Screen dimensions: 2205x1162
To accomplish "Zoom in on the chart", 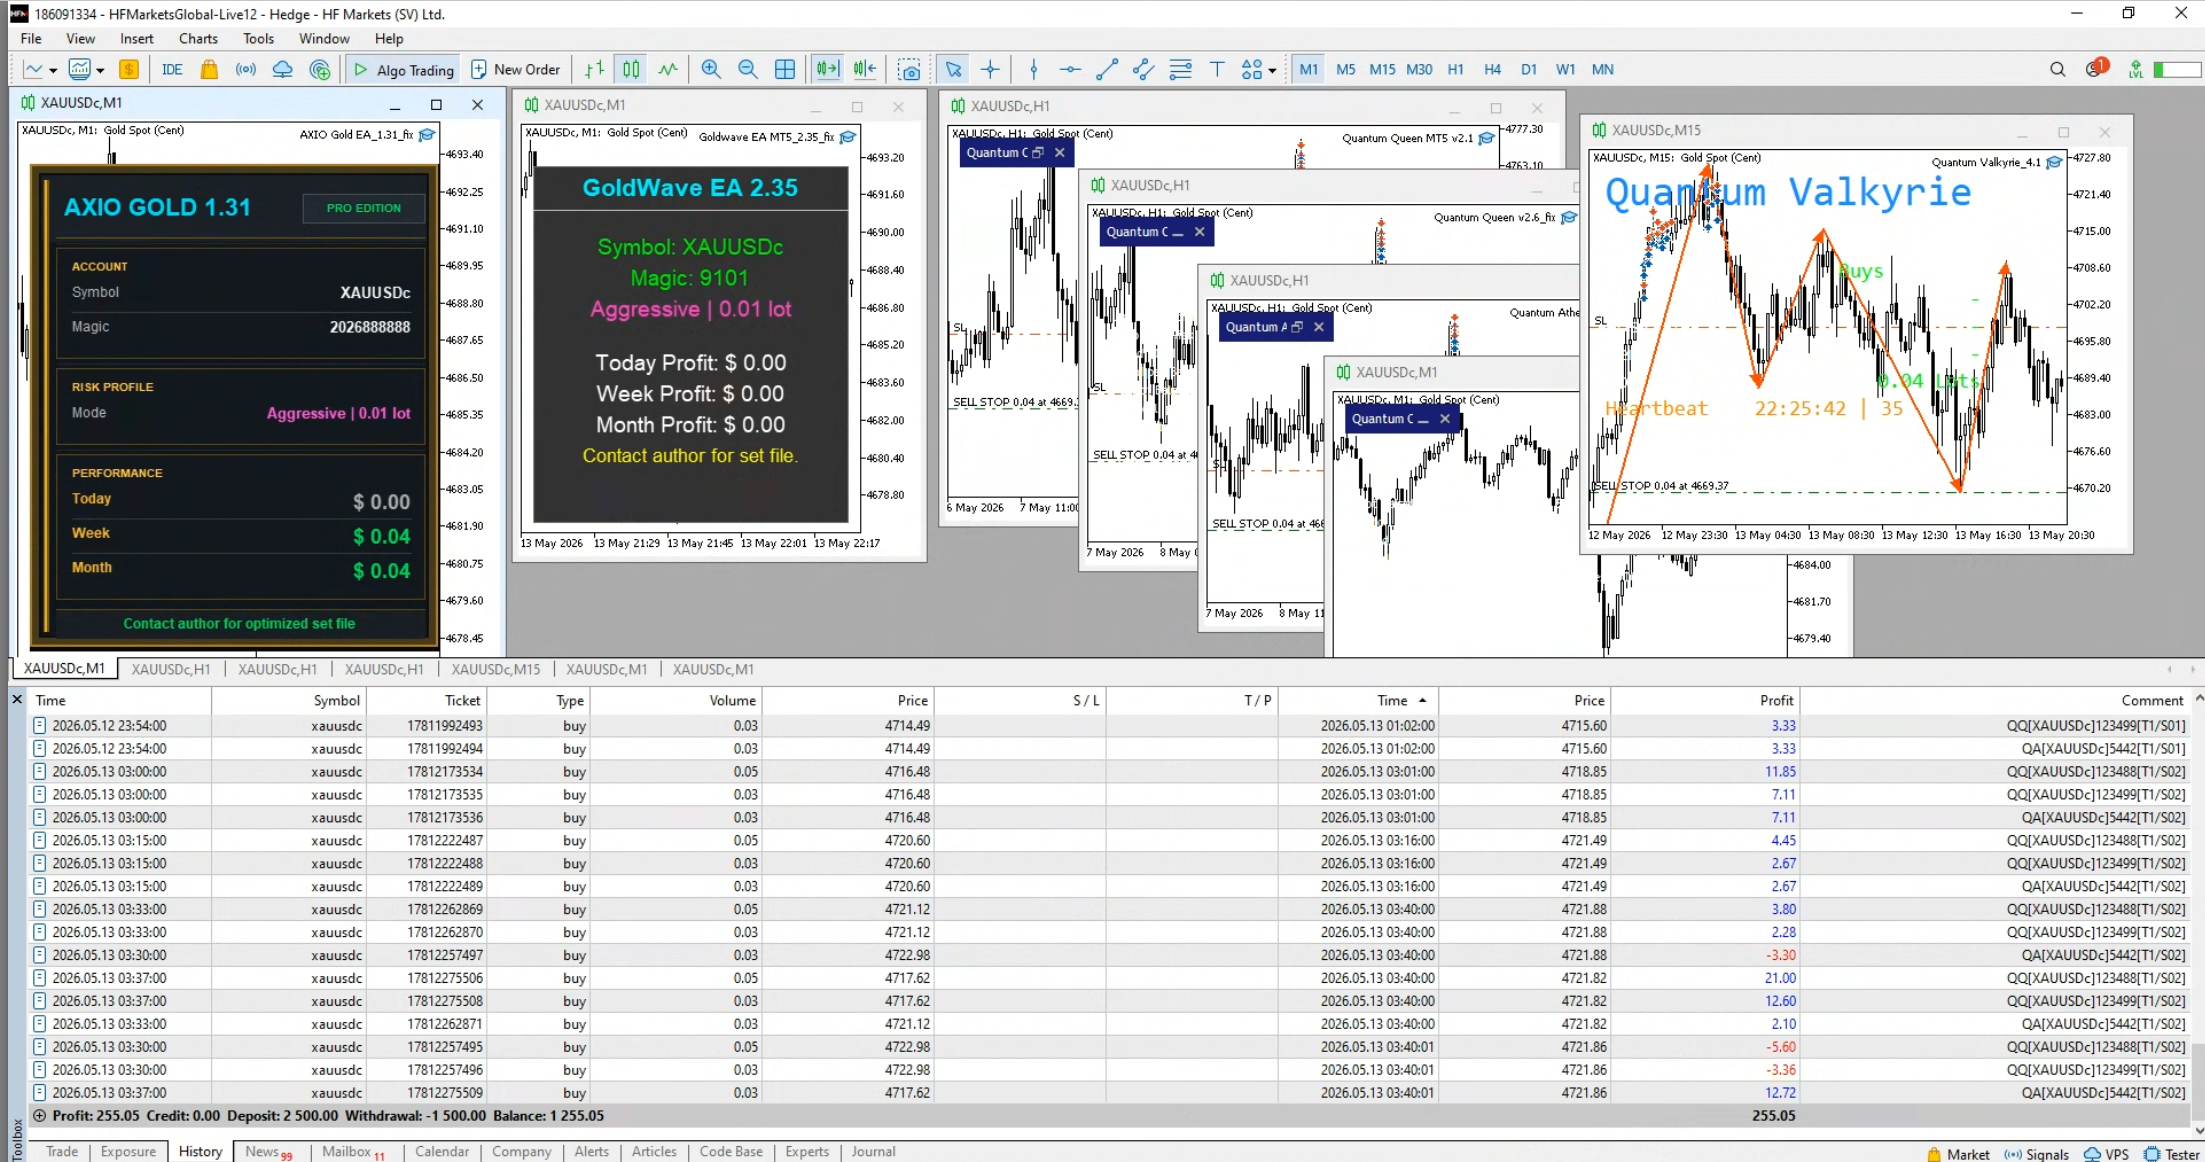I will click(711, 69).
